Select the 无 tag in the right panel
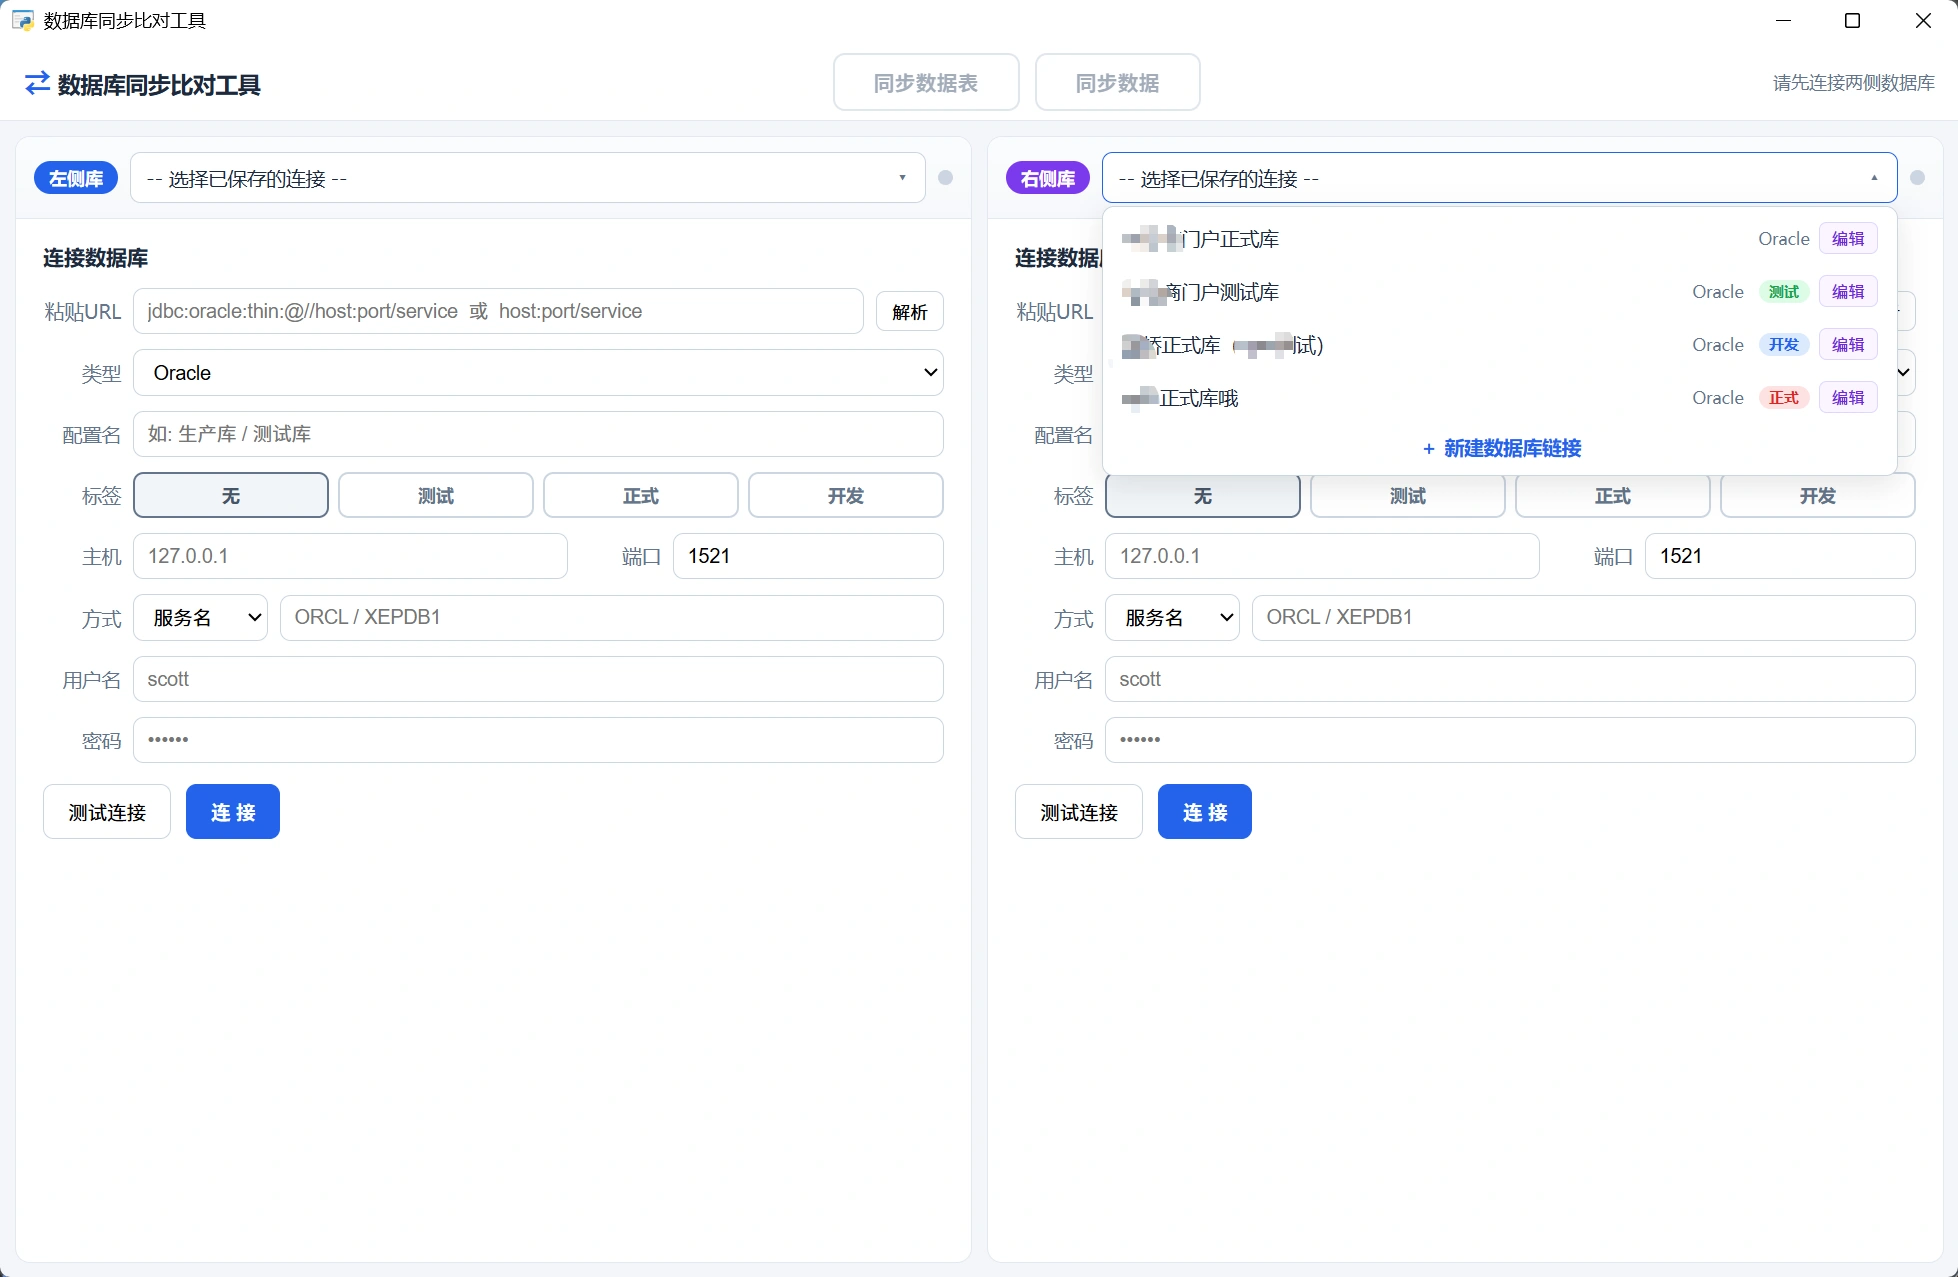The width and height of the screenshot is (1958, 1277). point(1203,496)
